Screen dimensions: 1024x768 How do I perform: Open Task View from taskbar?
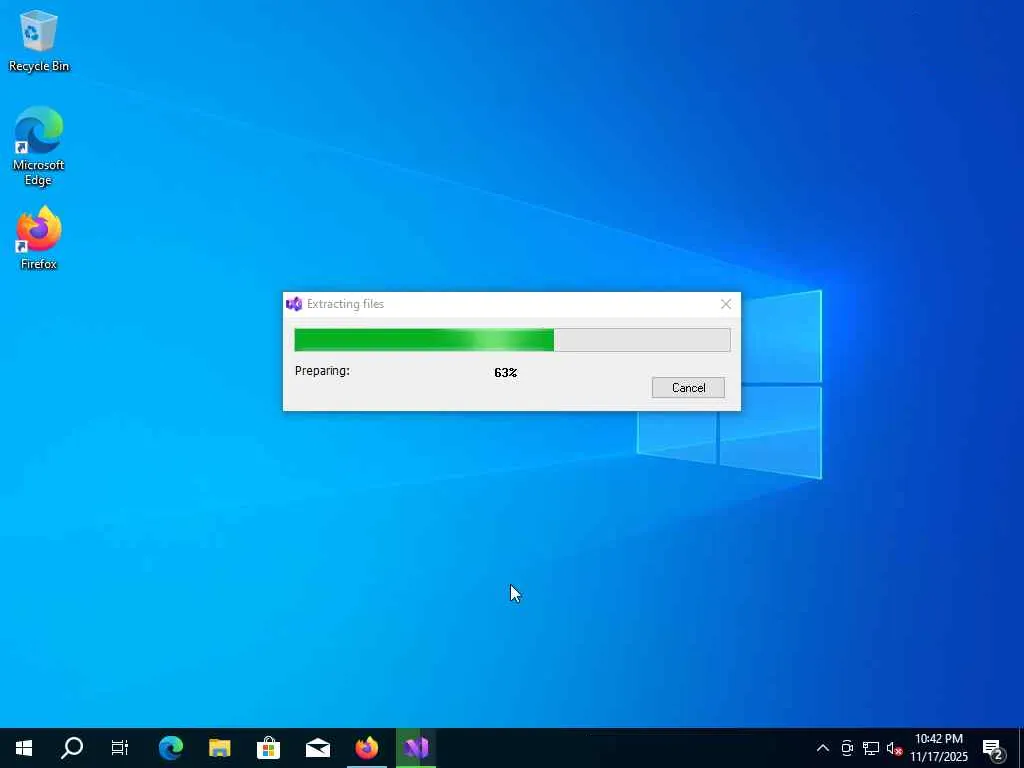(x=120, y=748)
